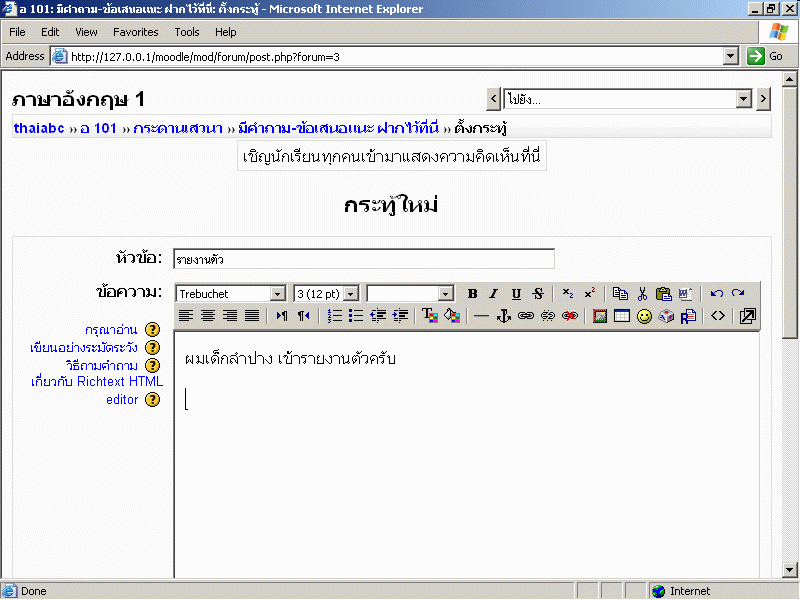Apply italic formatting to the text

pyautogui.click(x=493, y=294)
